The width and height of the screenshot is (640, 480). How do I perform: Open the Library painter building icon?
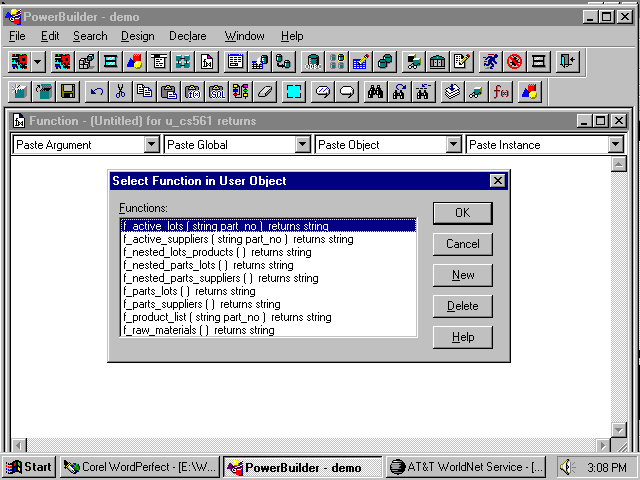437,62
